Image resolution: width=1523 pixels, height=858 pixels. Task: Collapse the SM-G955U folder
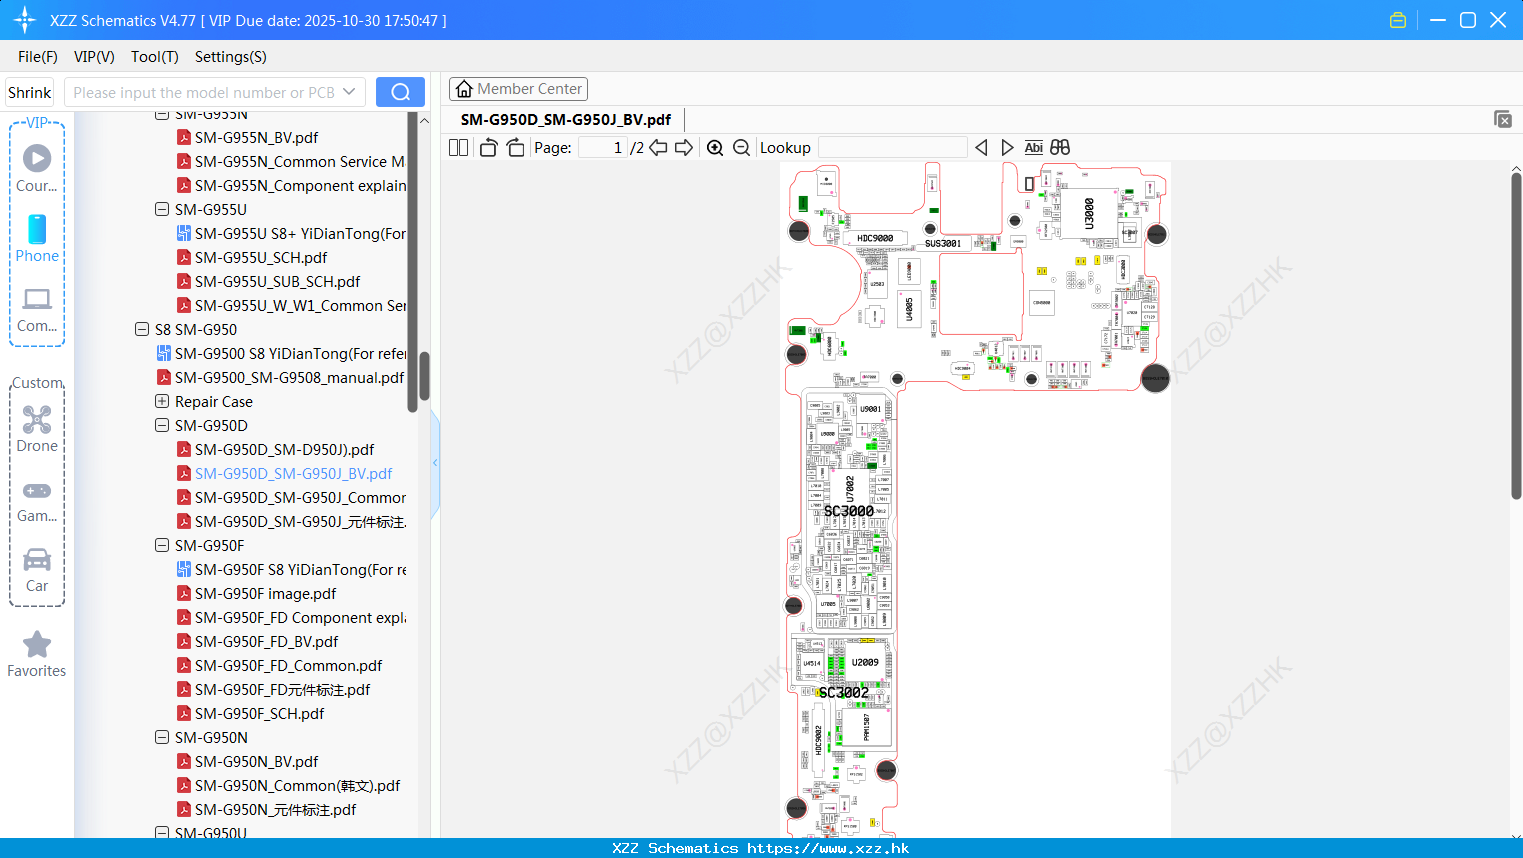tap(162, 209)
